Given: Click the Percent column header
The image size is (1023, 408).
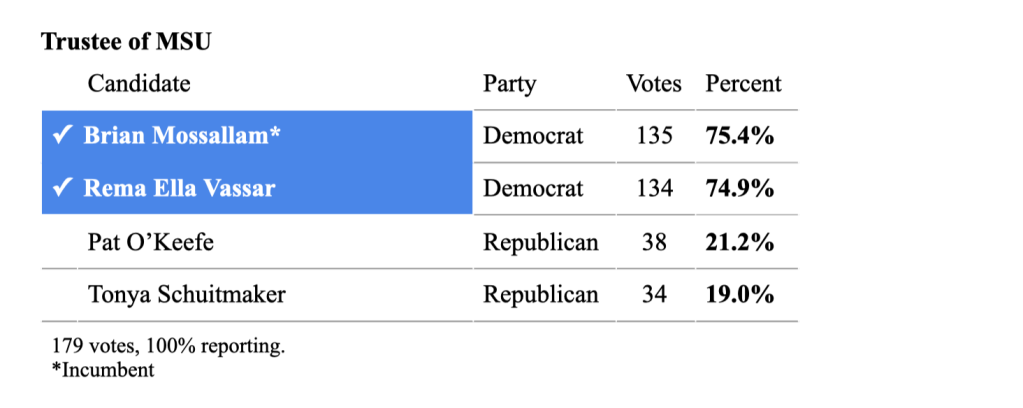Looking at the screenshot, I should point(744,84).
